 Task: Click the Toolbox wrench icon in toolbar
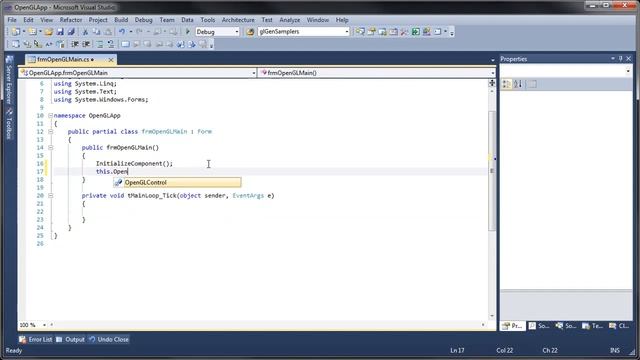pos(404,32)
